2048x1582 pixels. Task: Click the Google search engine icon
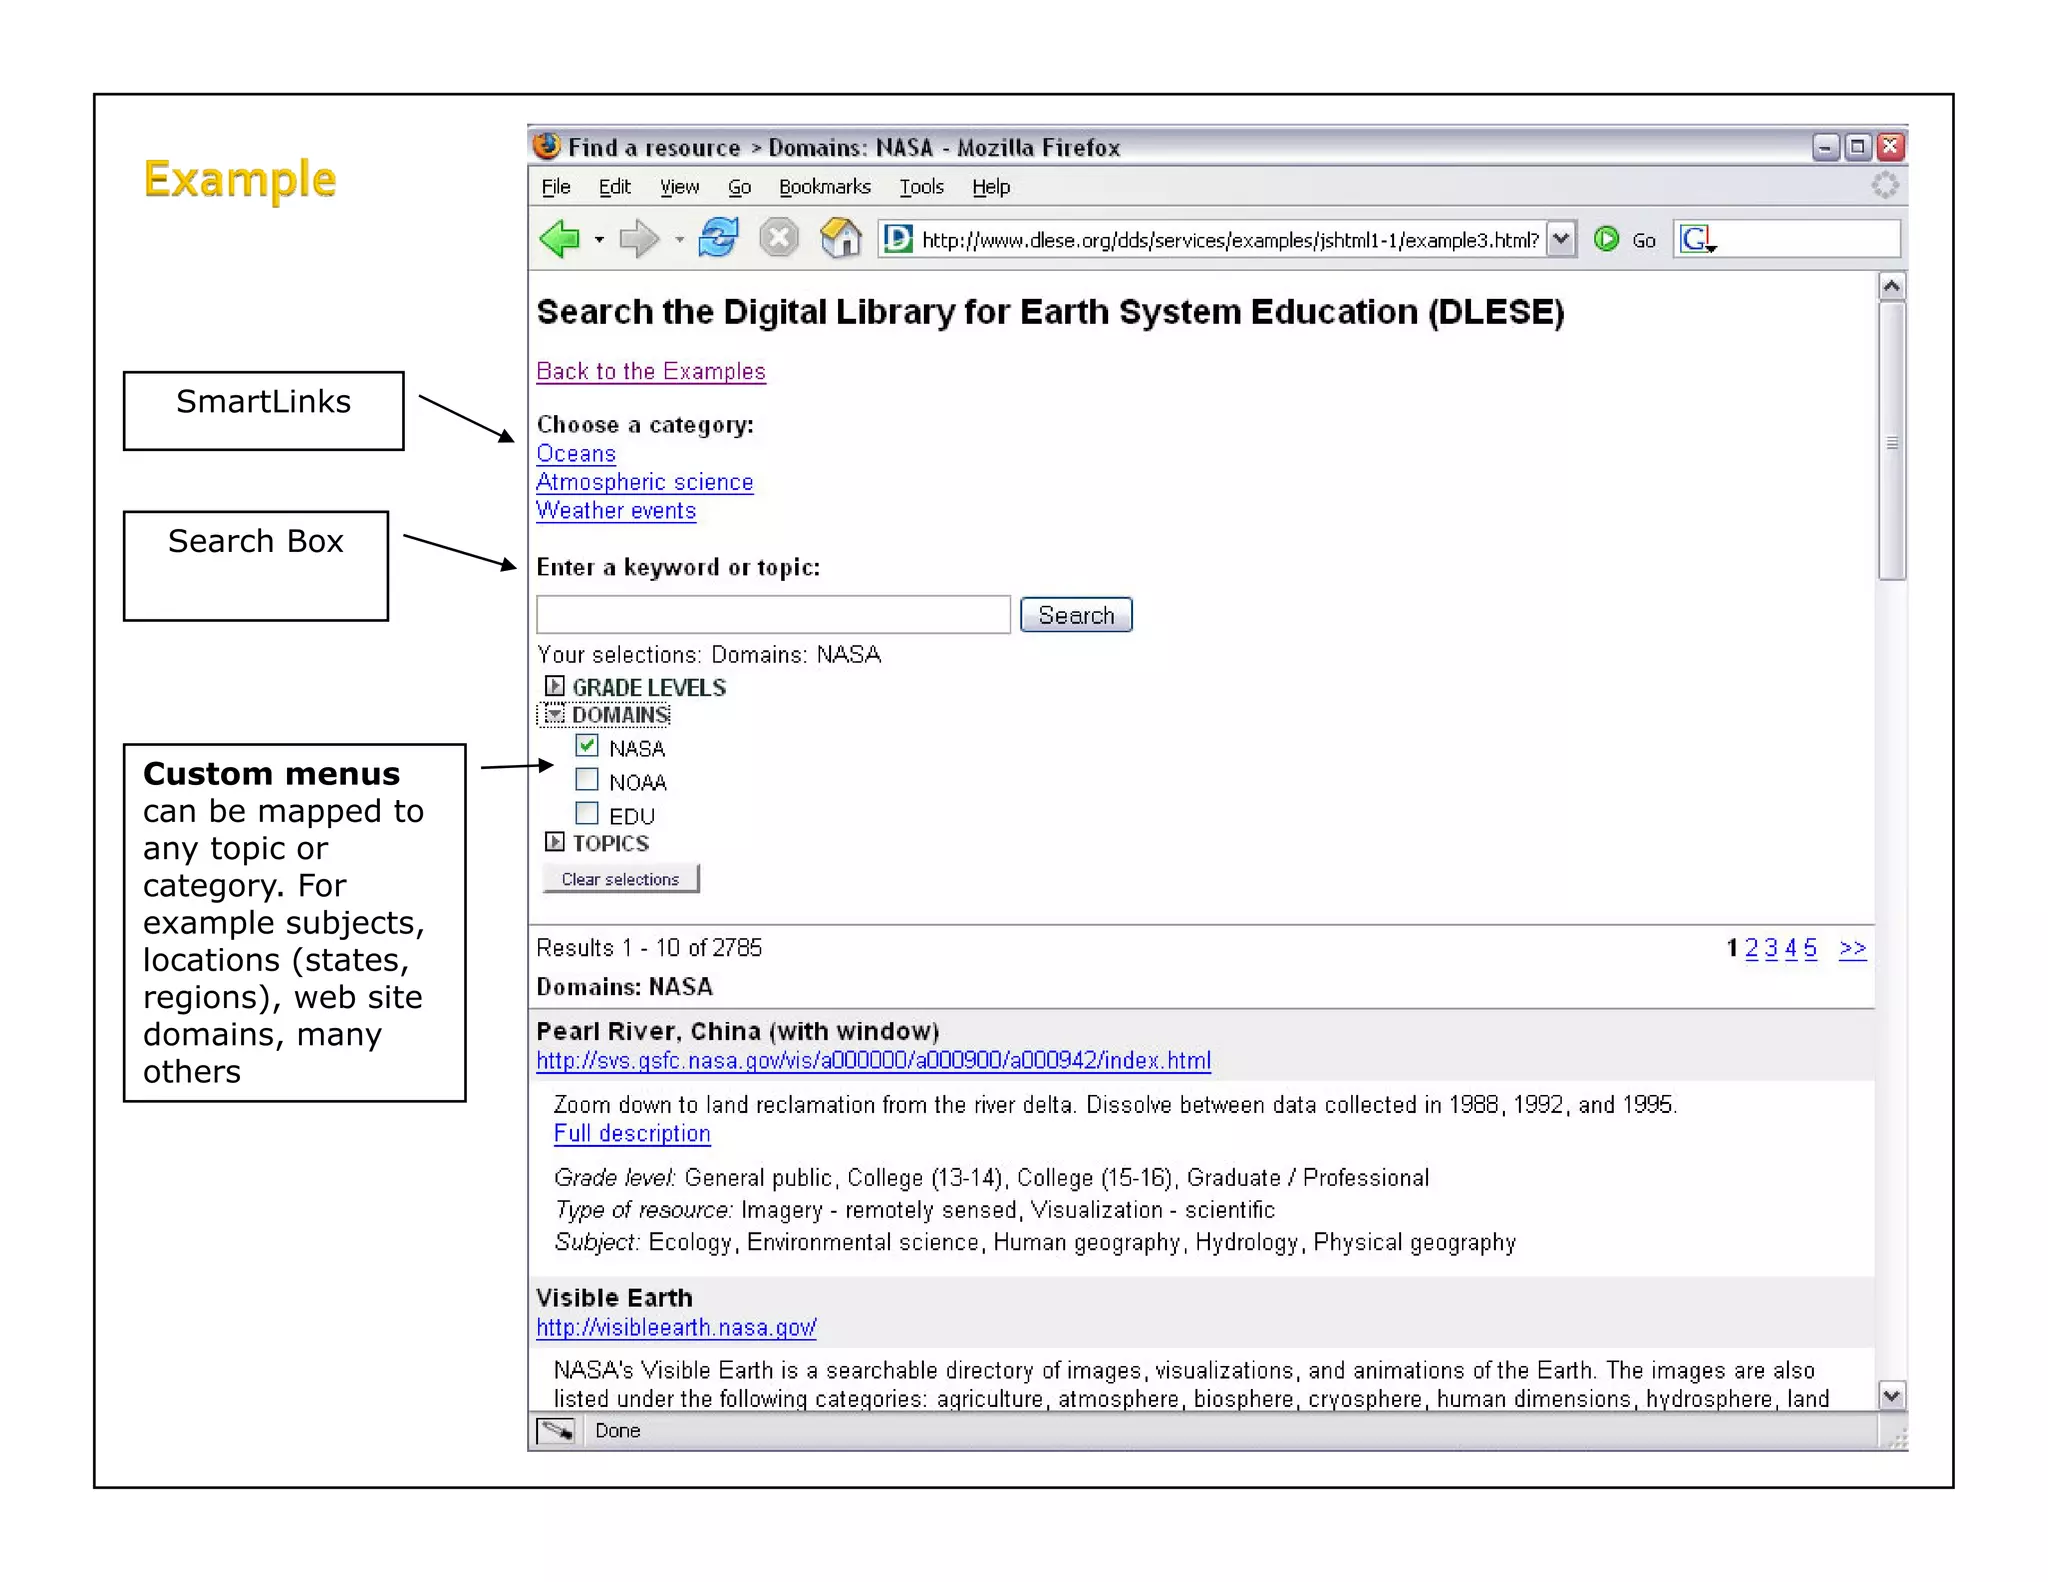[x=1695, y=239]
